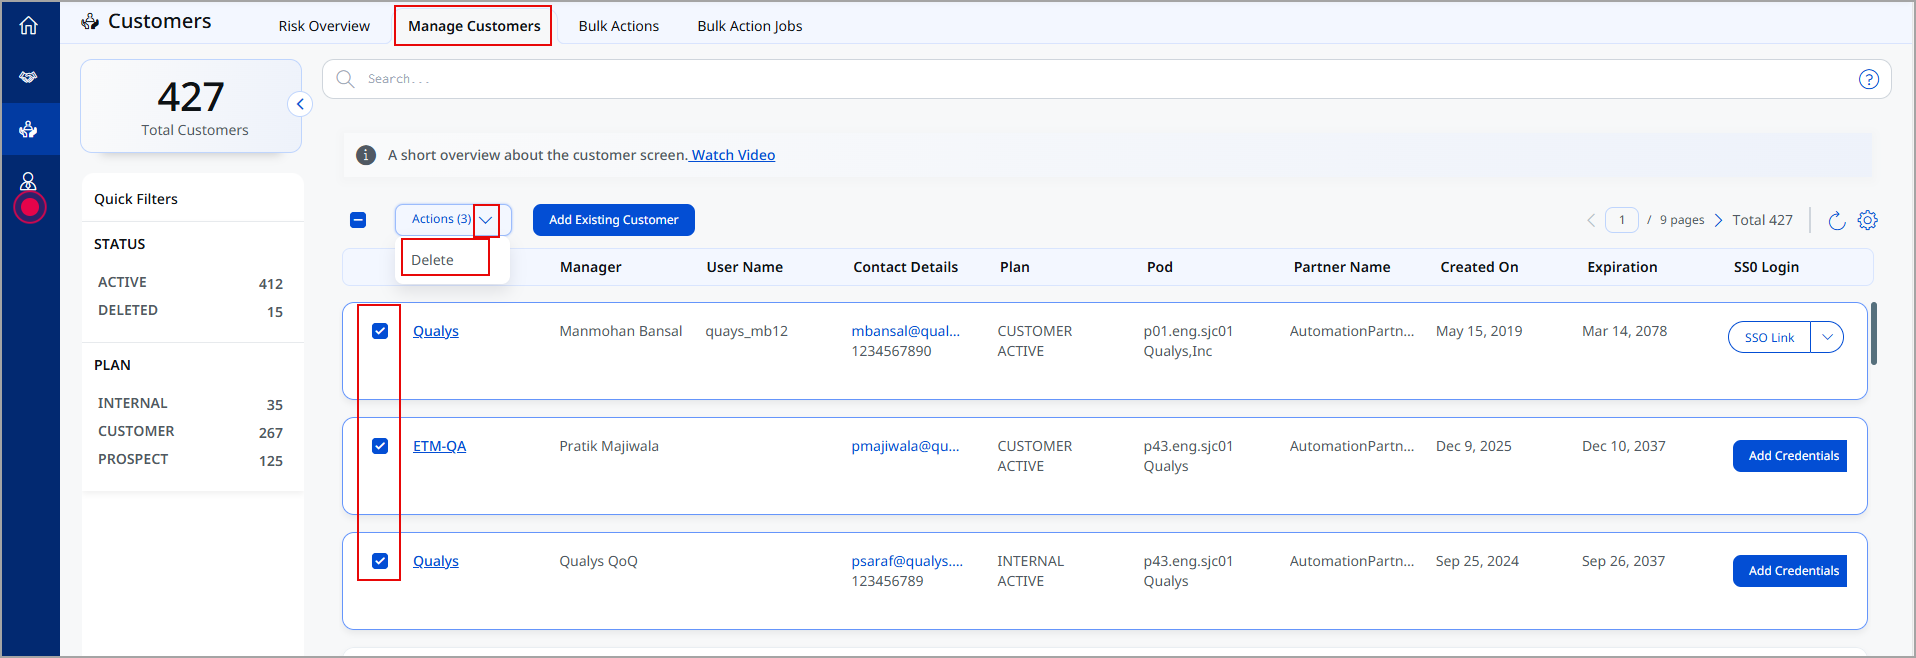
Task: Click Add Credentials for ETM-QA
Action: click(x=1790, y=456)
